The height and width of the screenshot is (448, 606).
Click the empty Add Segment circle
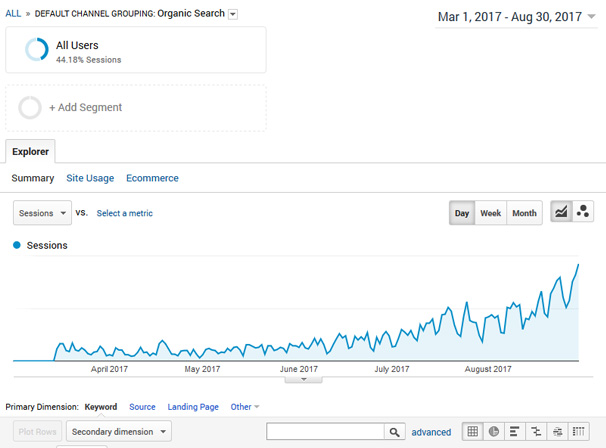[30, 107]
